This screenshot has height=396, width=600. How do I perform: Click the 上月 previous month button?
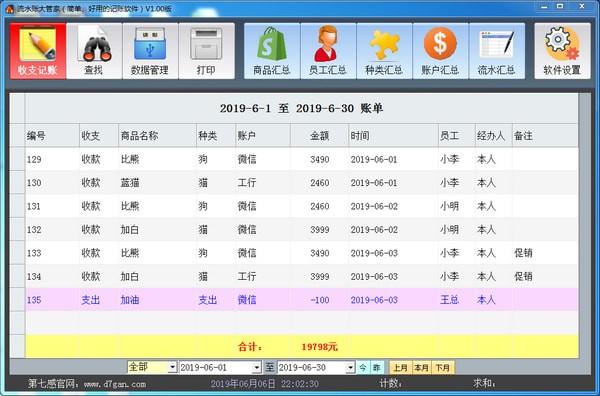pos(400,368)
